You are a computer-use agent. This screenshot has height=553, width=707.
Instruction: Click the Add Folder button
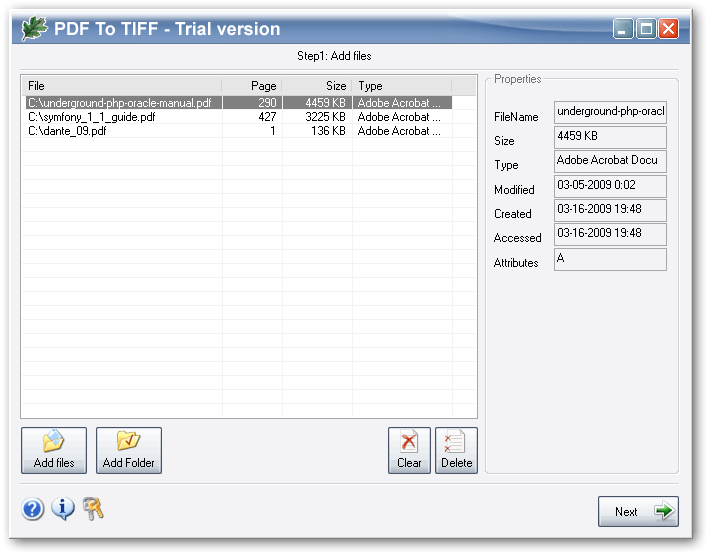(x=129, y=450)
